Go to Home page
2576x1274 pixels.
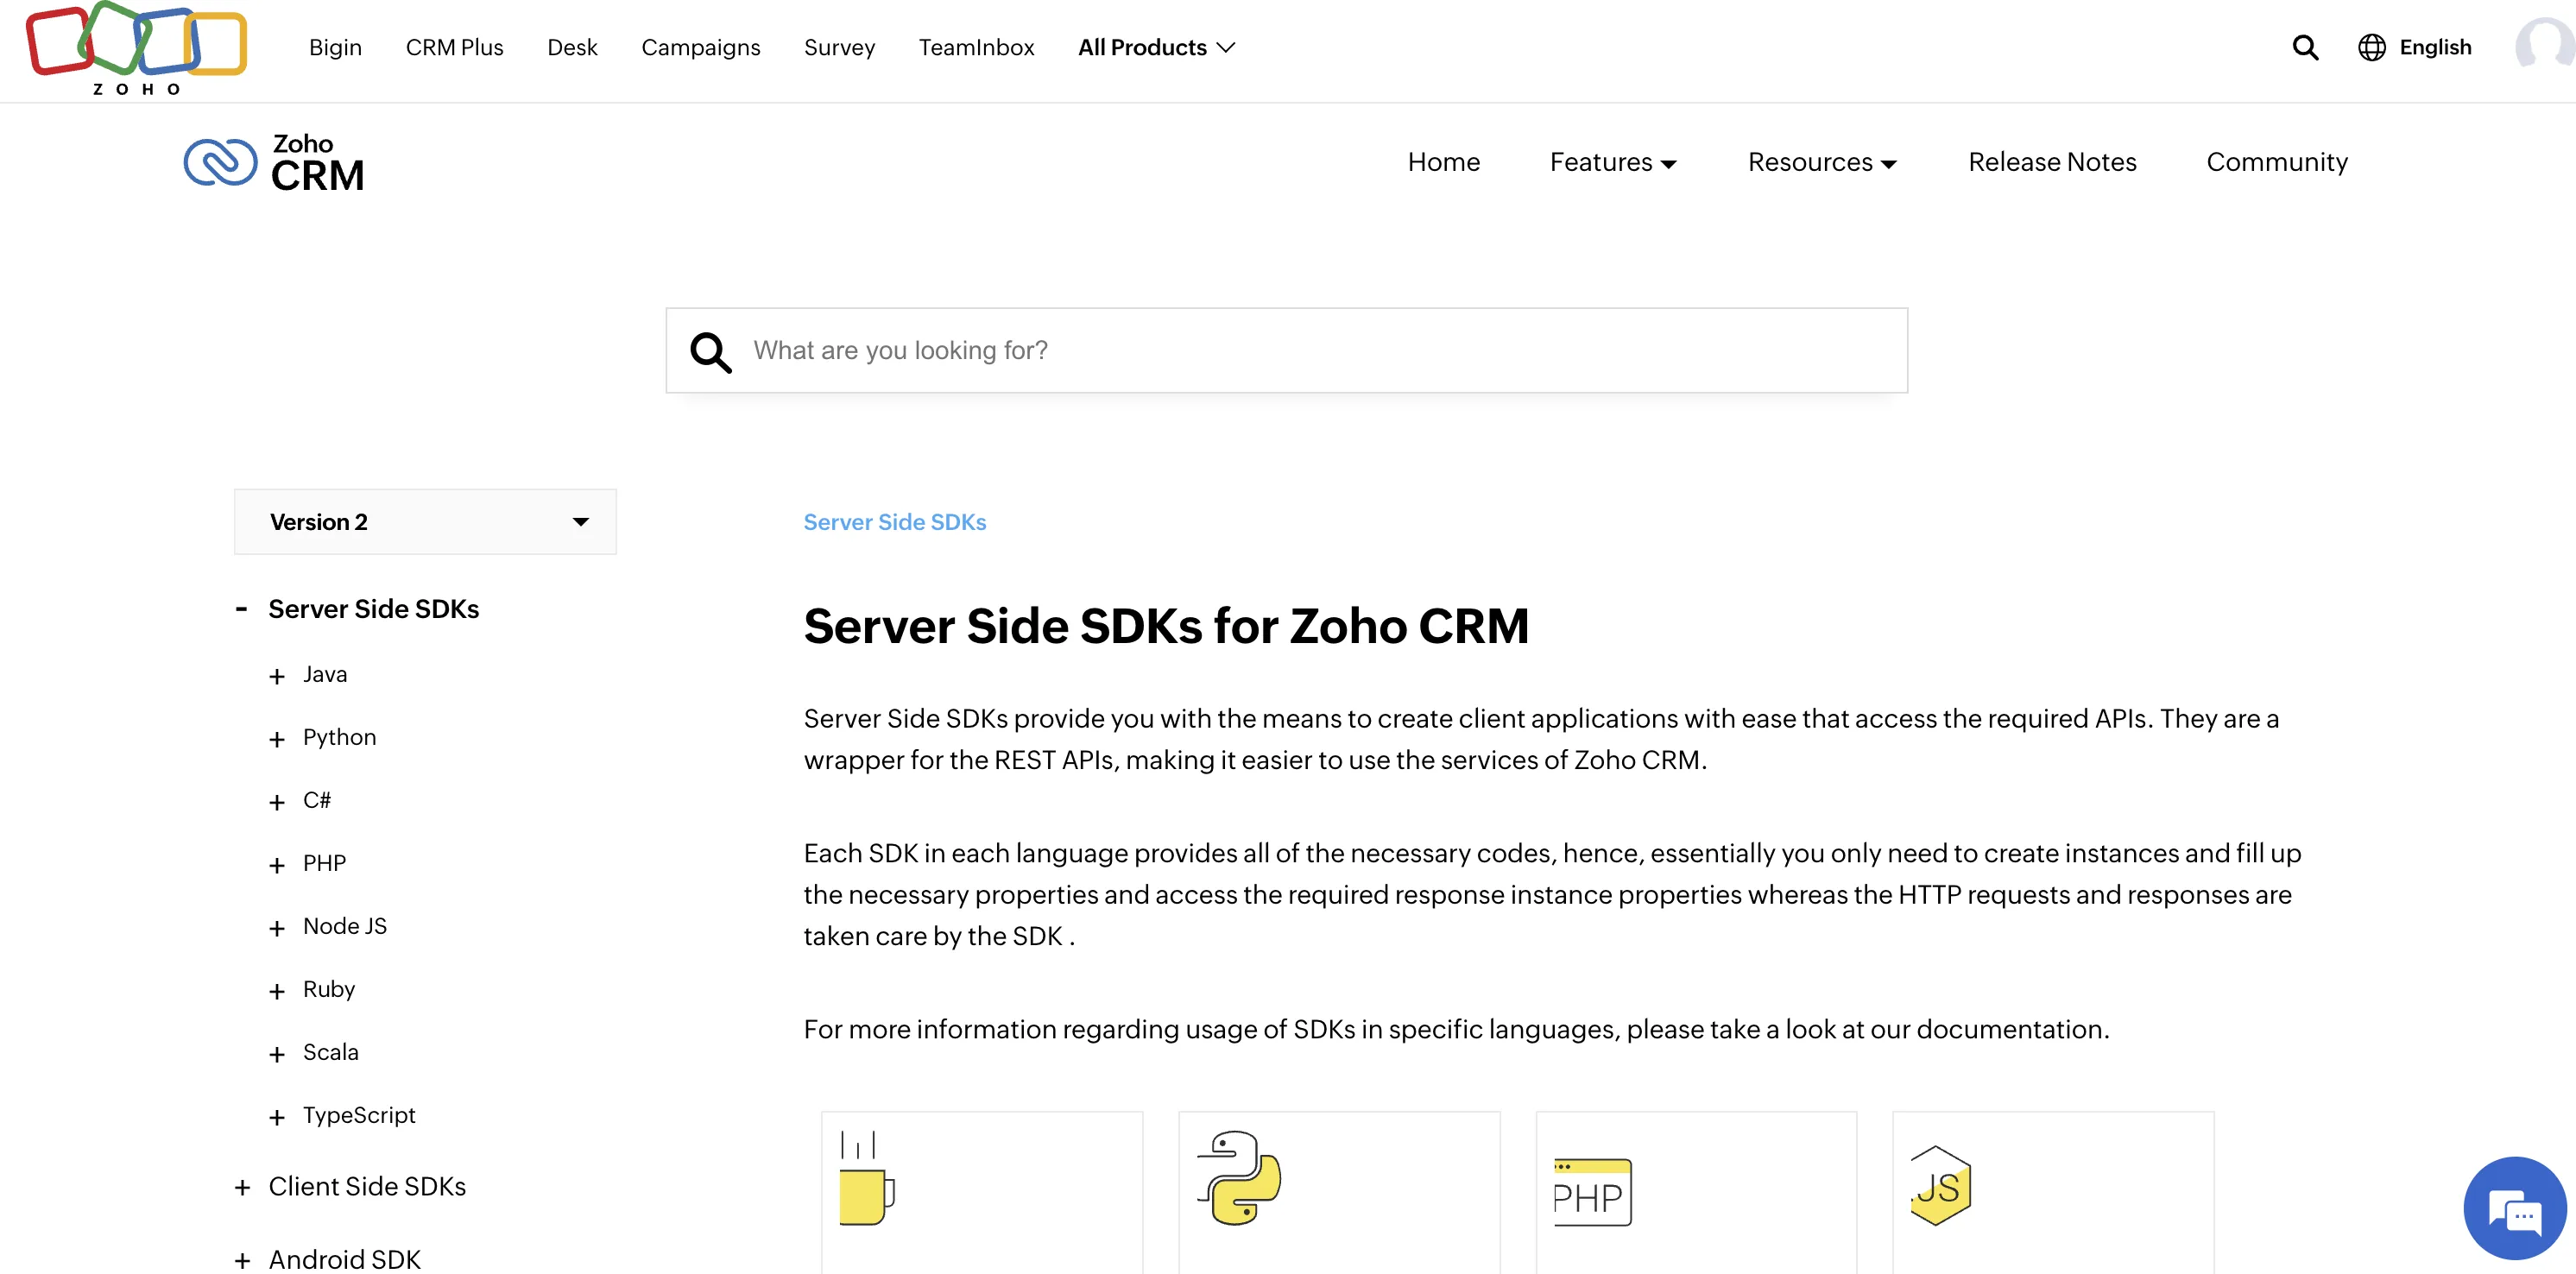click(x=1443, y=162)
